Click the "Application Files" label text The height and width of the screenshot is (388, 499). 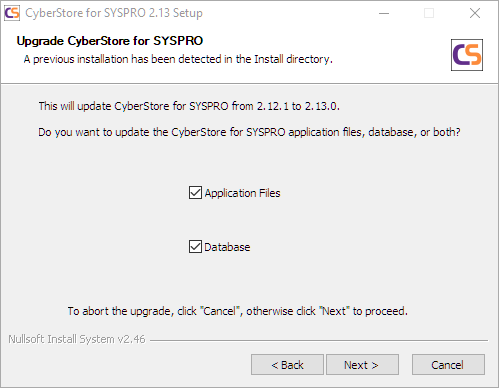coord(242,193)
